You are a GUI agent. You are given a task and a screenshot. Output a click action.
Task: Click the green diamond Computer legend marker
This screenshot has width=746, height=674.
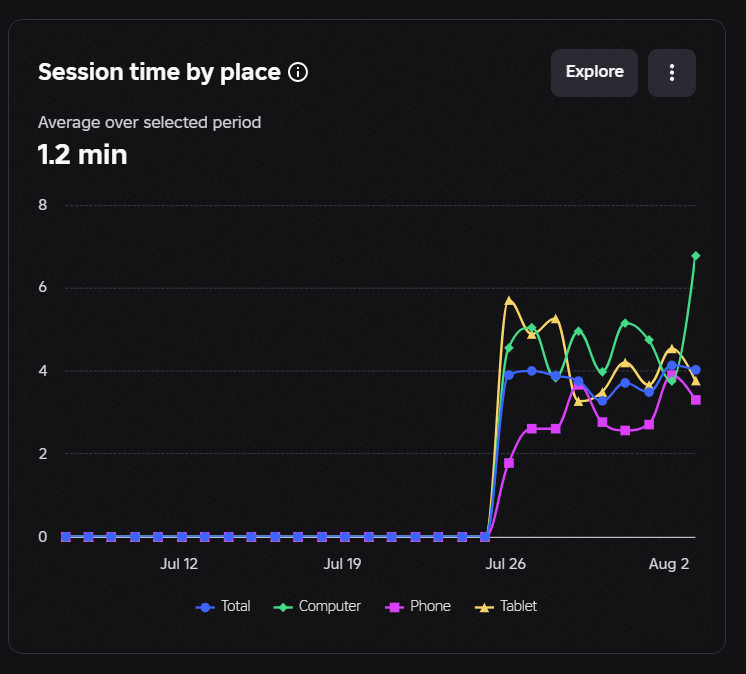(283, 607)
